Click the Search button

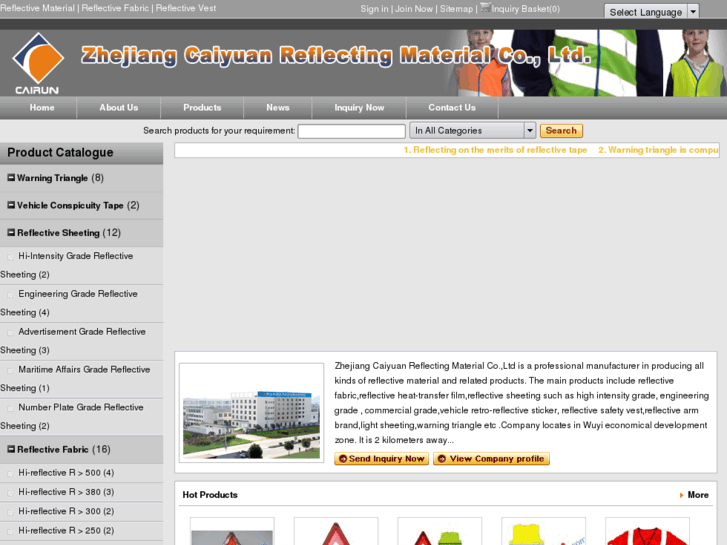pos(561,131)
